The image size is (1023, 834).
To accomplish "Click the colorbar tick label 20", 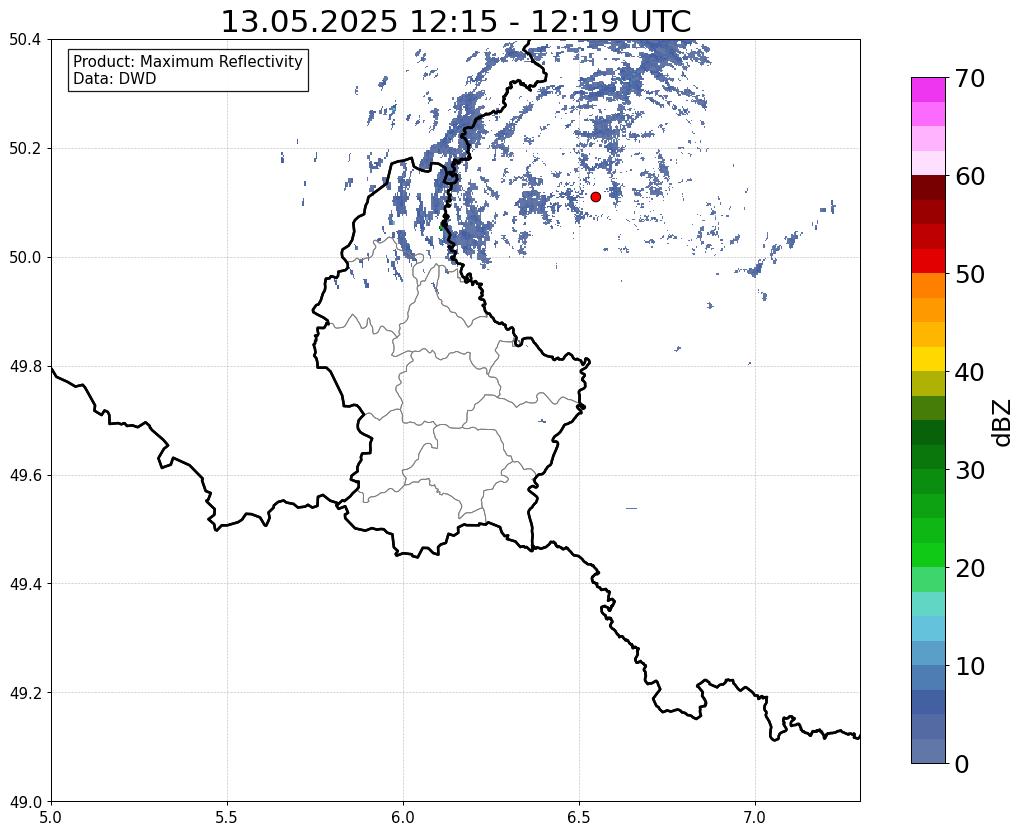I will [969, 568].
